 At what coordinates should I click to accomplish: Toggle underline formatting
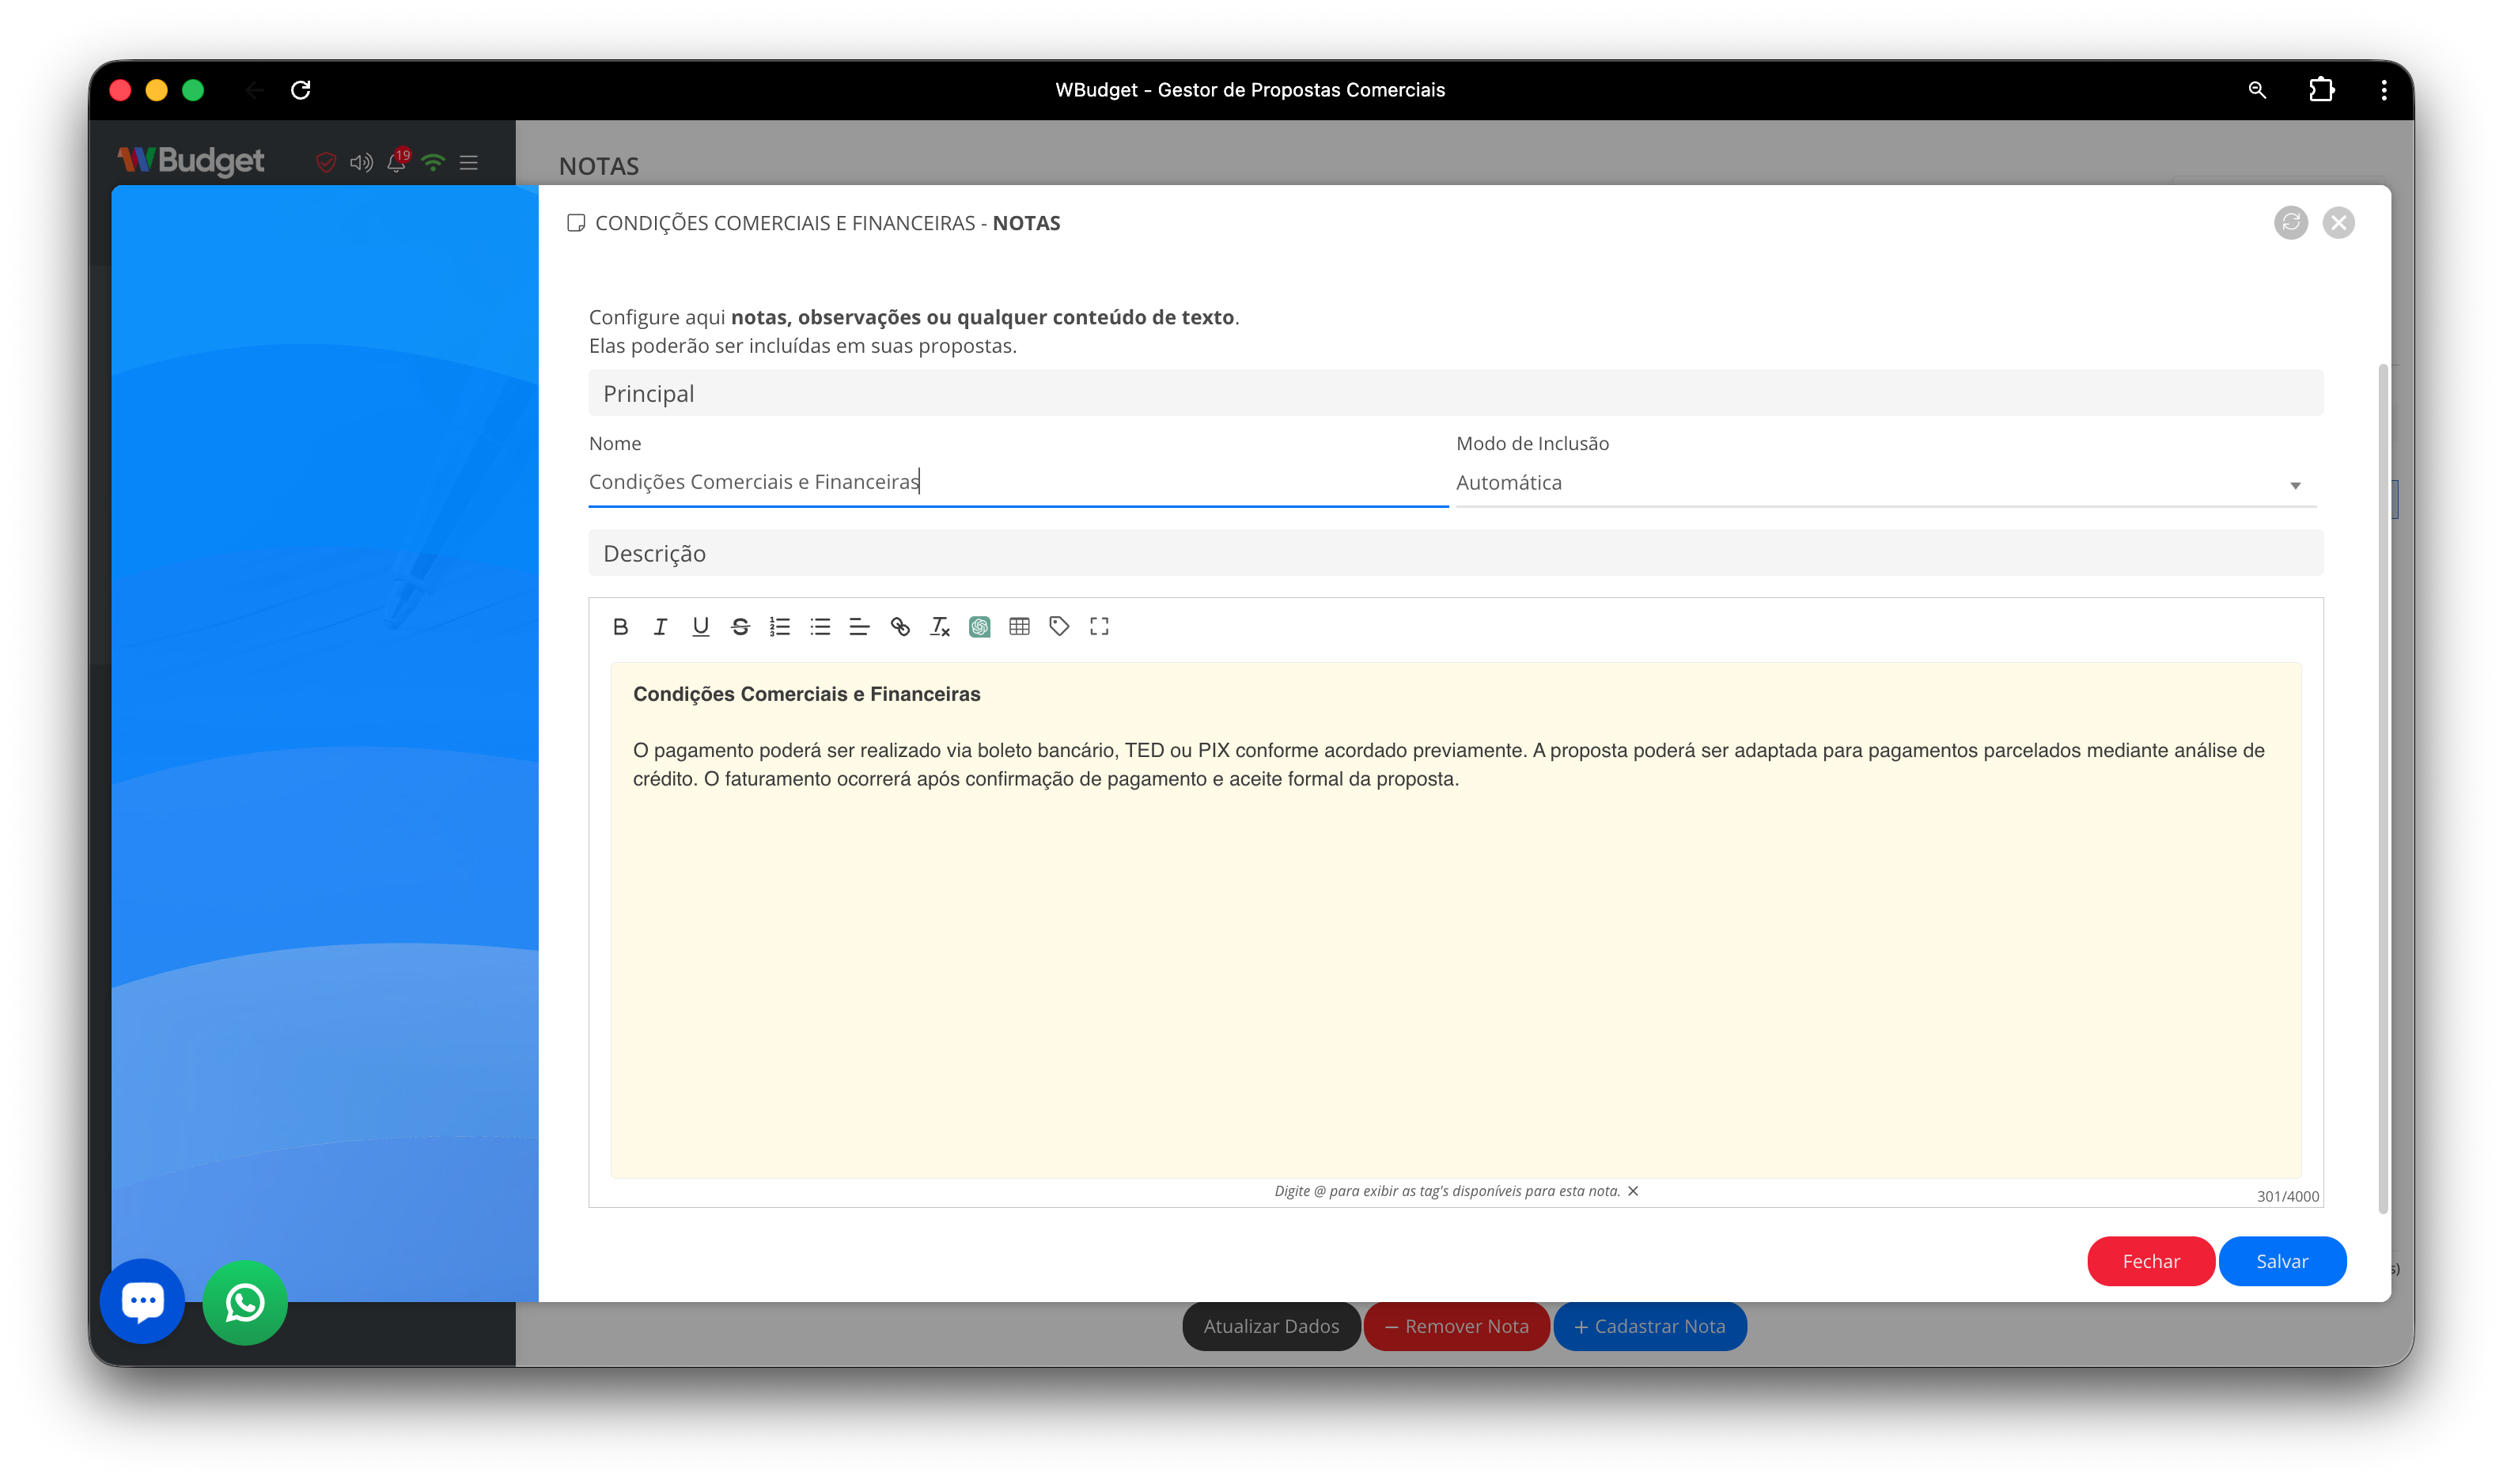(x=700, y=627)
